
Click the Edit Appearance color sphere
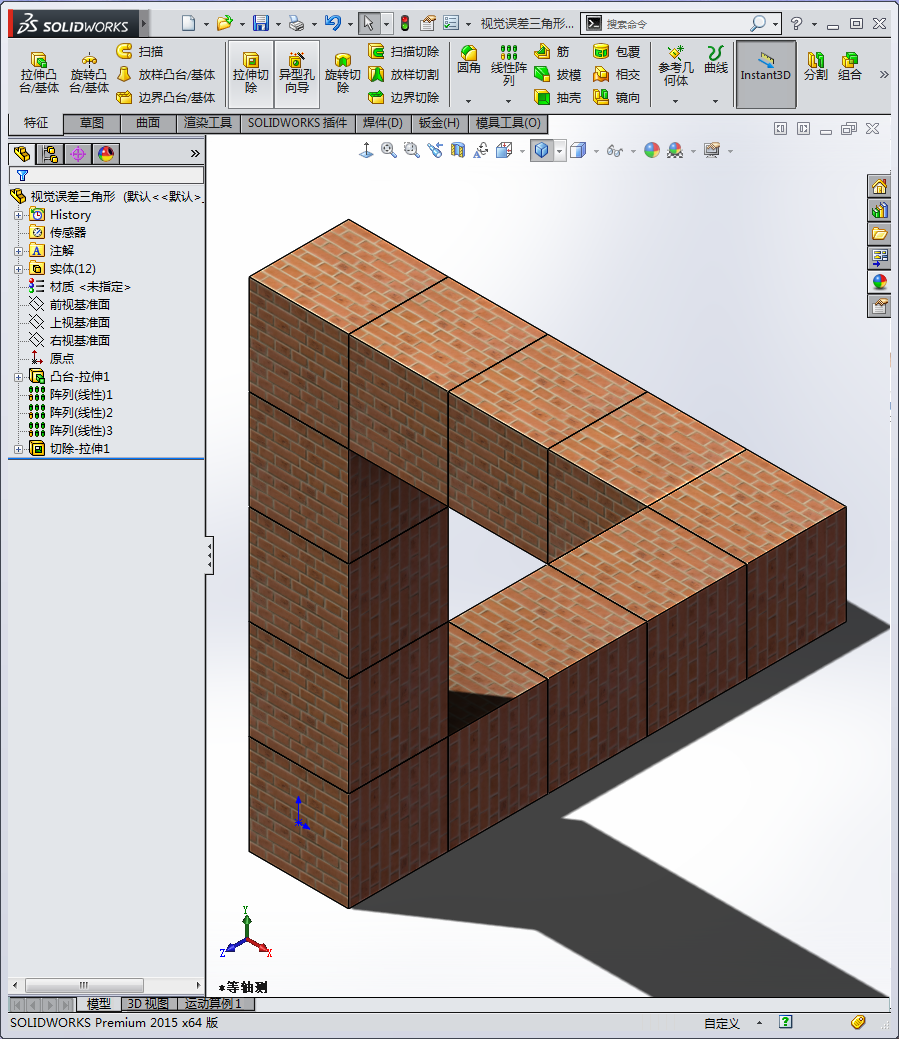(x=652, y=150)
